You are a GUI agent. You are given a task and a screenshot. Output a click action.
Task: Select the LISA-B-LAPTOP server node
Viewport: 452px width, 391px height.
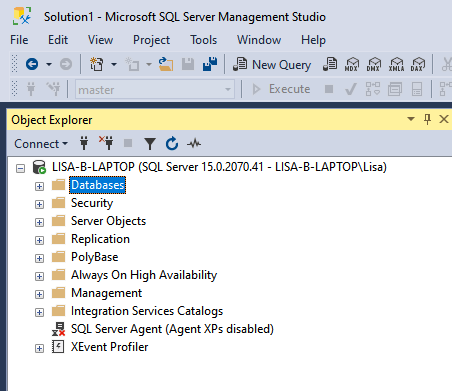click(x=219, y=167)
